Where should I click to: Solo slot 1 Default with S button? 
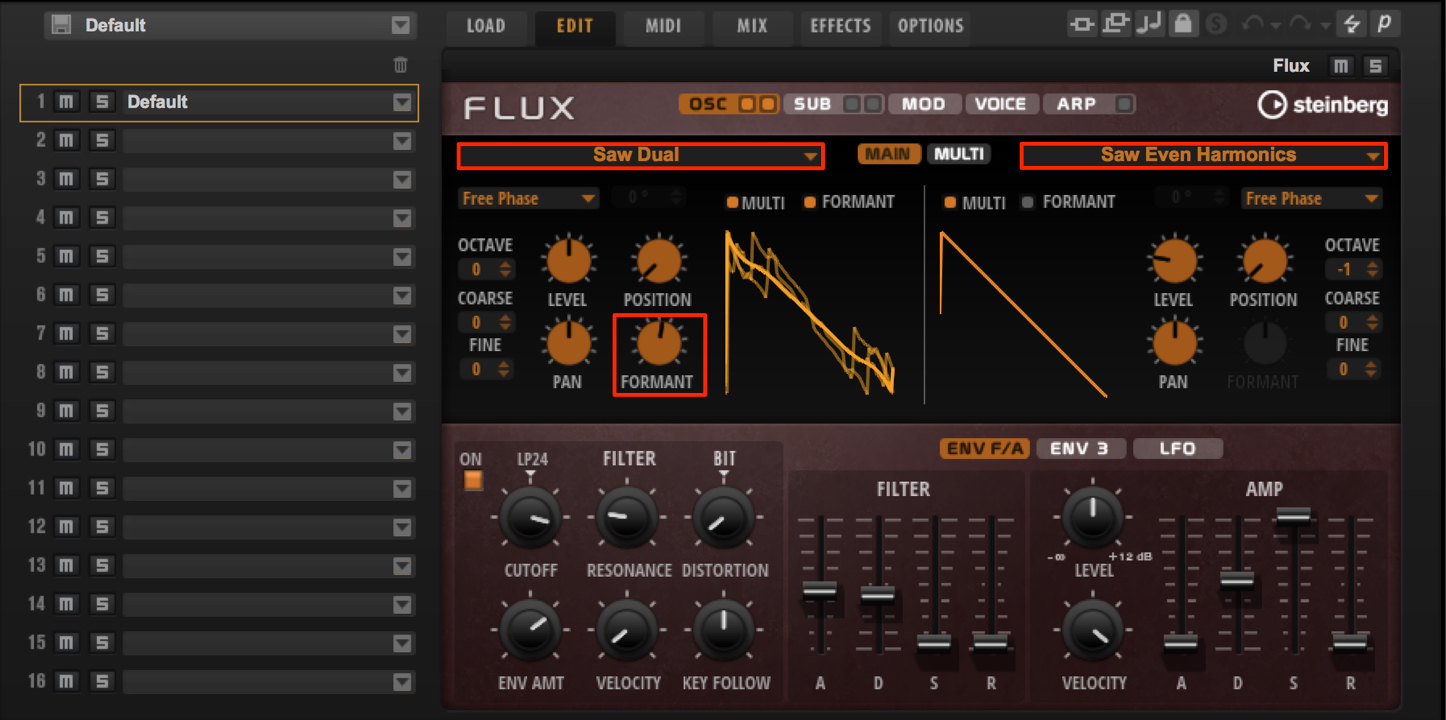(101, 102)
